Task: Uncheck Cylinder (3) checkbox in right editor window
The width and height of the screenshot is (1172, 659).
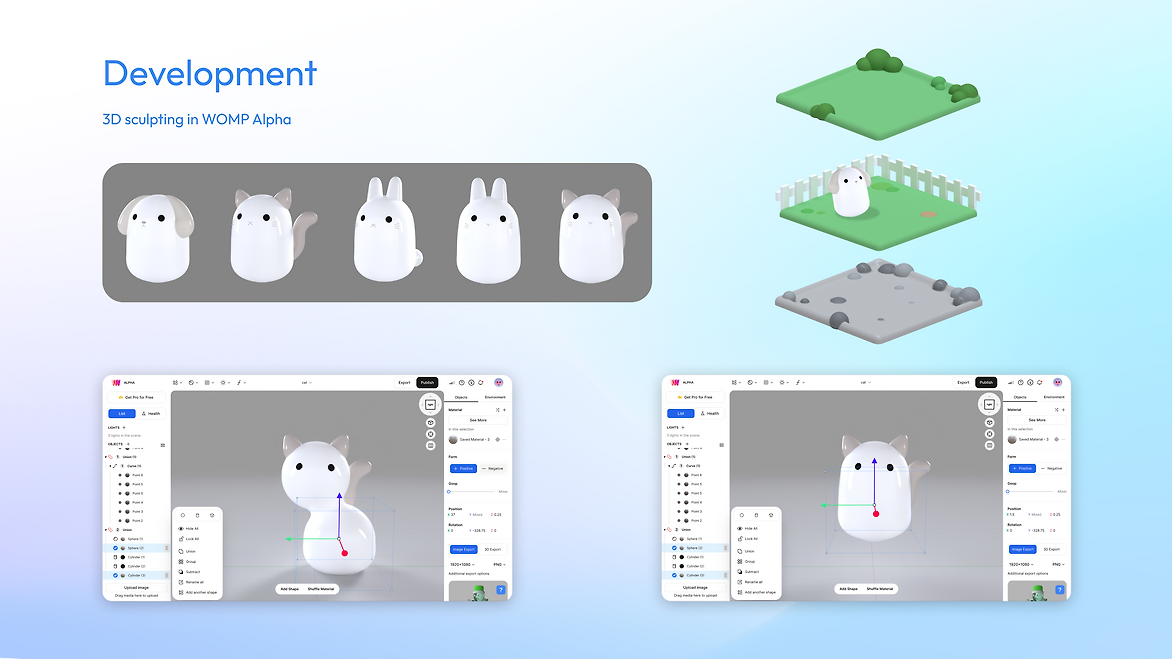Action: point(674,575)
